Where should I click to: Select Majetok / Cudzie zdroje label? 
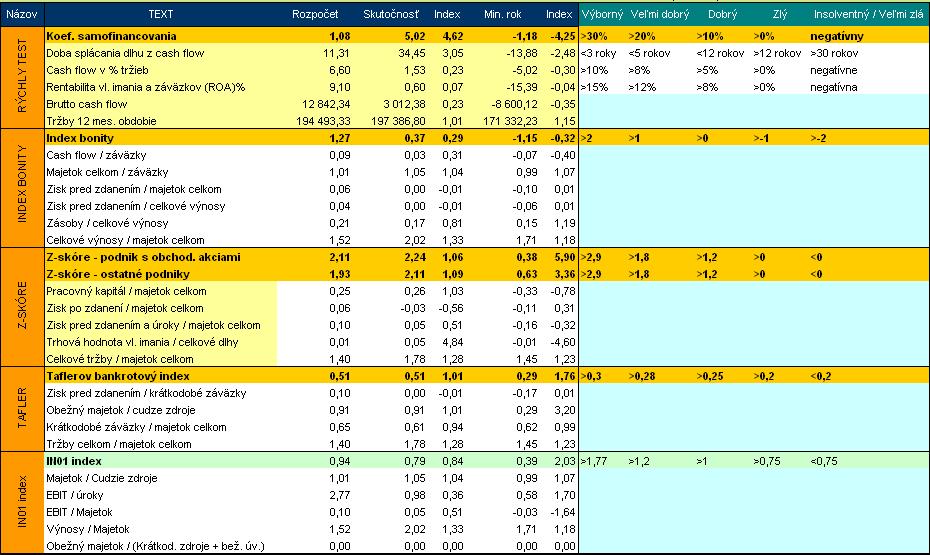[x=101, y=479]
